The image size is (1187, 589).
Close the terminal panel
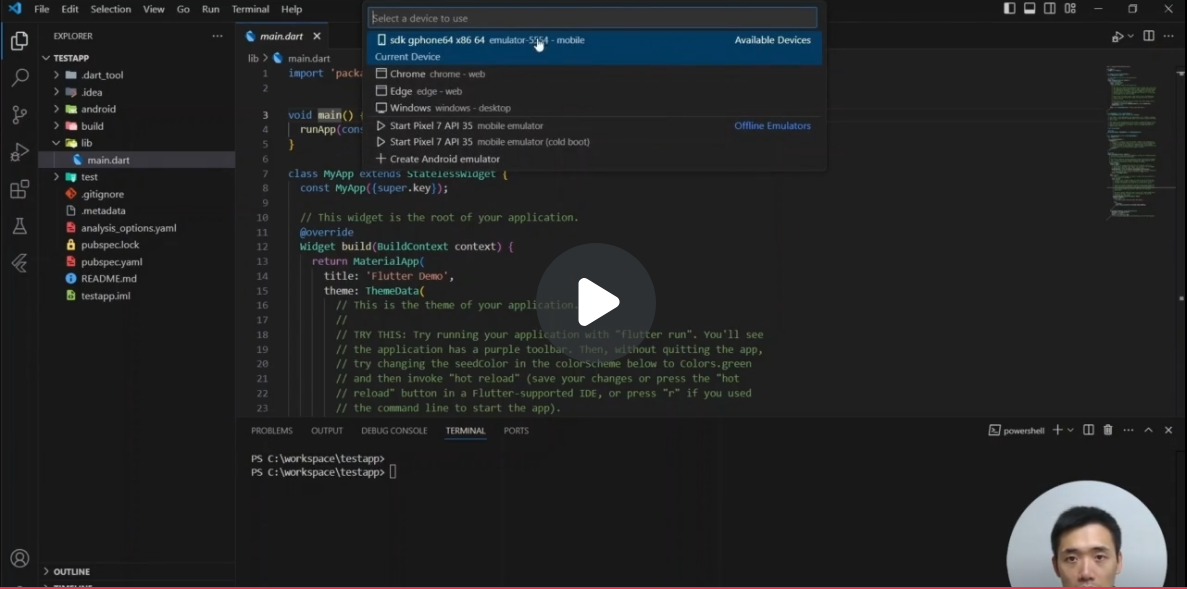1168,430
